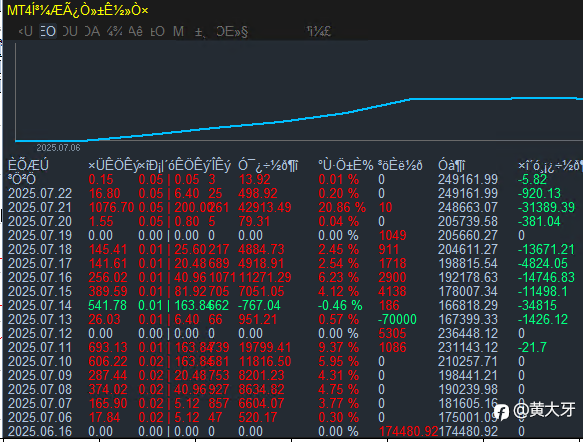Click the @黄大牙 watermark text
The image size is (583, 443).
coord(544,410)
